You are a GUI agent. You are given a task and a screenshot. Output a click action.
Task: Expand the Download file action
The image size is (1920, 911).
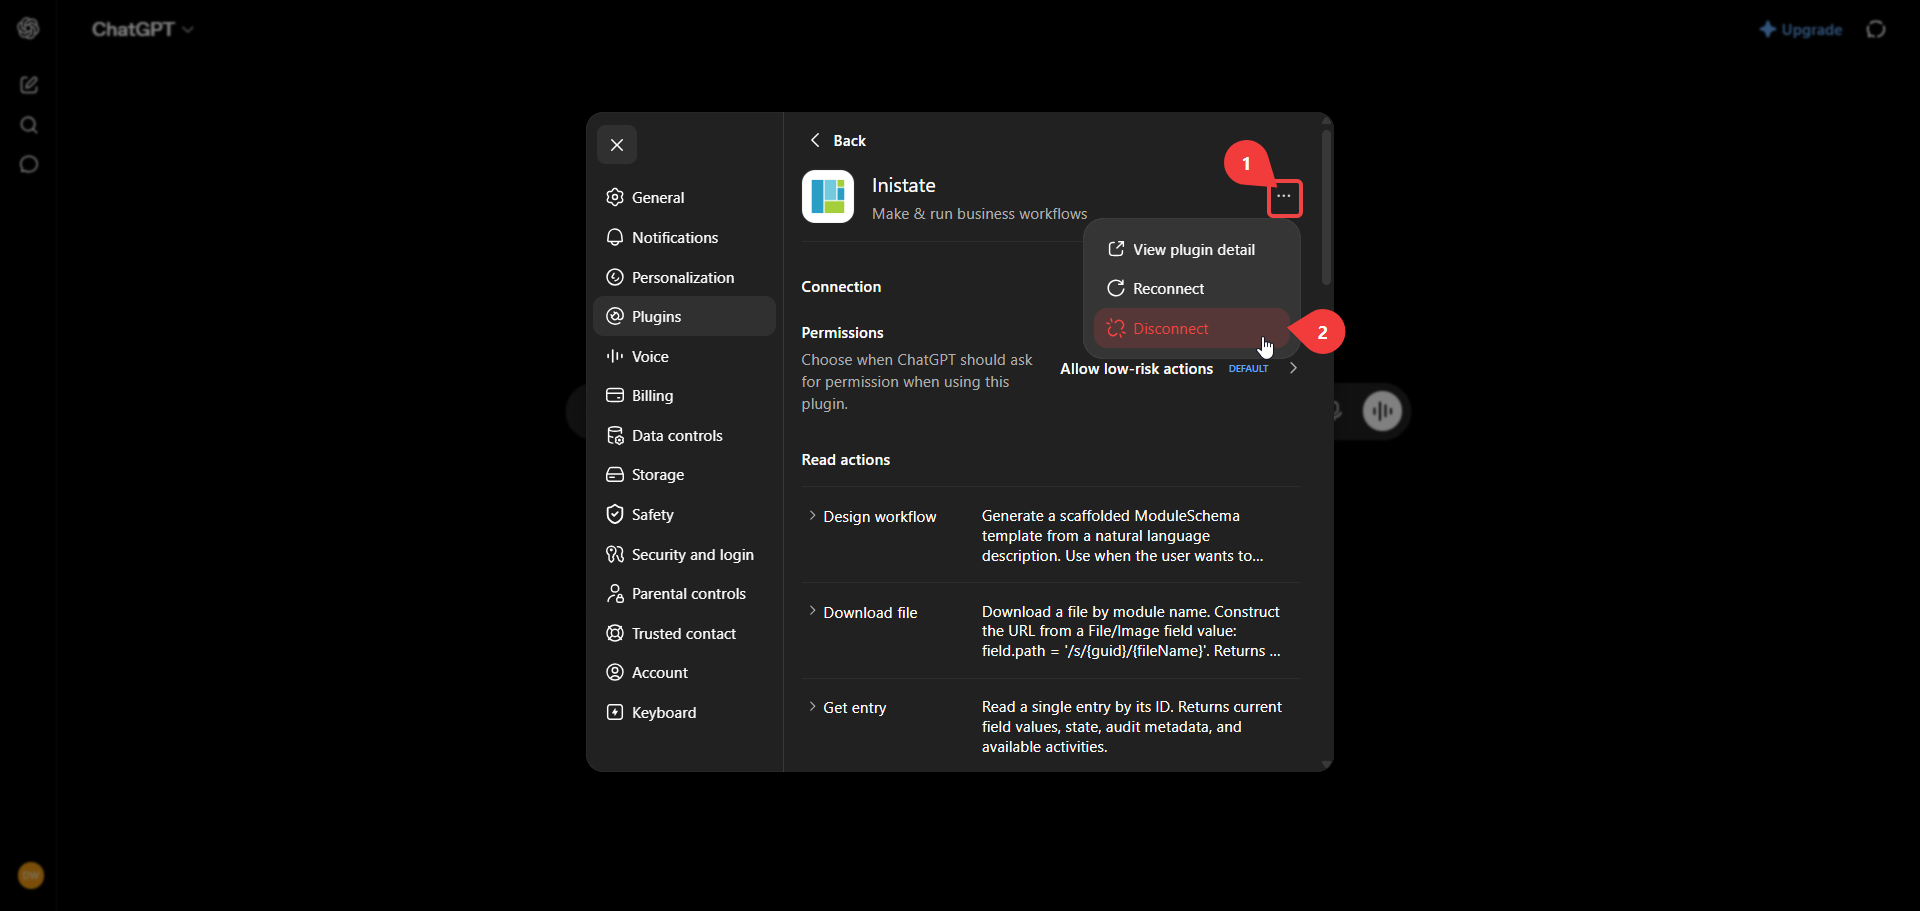[862, 613]
